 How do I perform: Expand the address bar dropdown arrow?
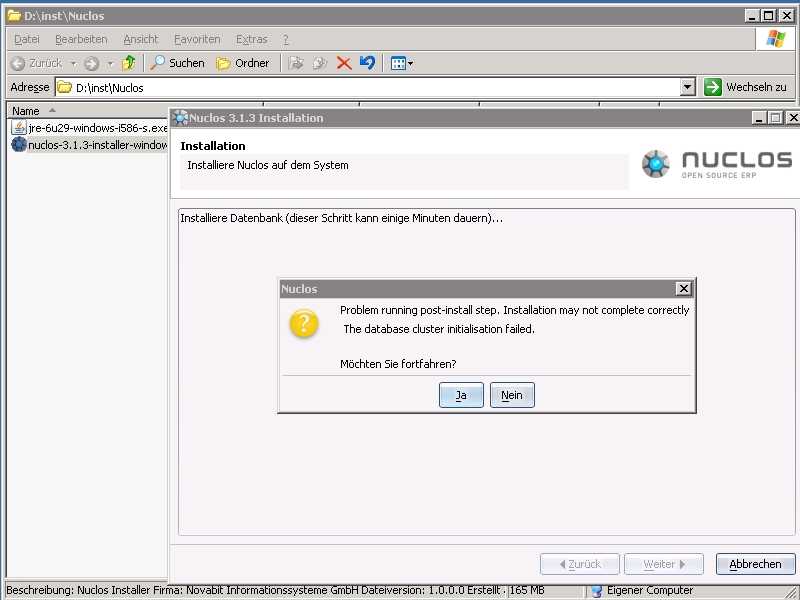pyautogui.click(x=688, y=87)
